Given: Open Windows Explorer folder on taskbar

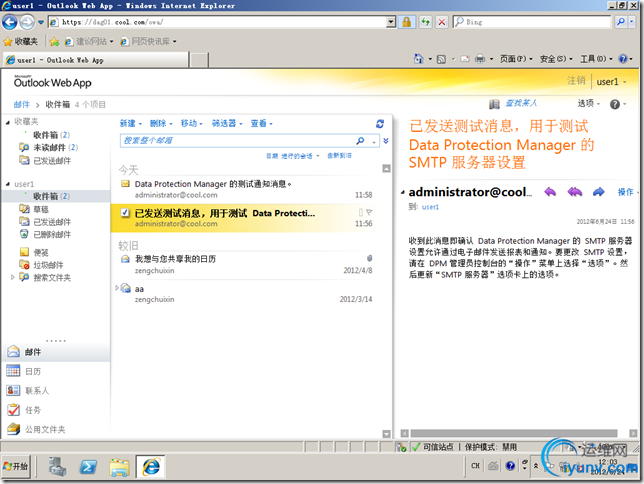Looking at the screenshot, I should pyautogui.click(x=119, y=467).
